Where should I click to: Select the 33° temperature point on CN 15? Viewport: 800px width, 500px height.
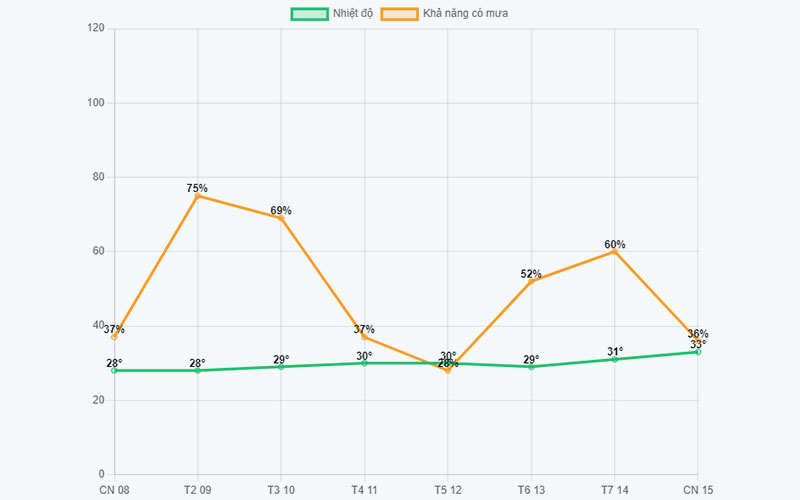click(698, 352)
